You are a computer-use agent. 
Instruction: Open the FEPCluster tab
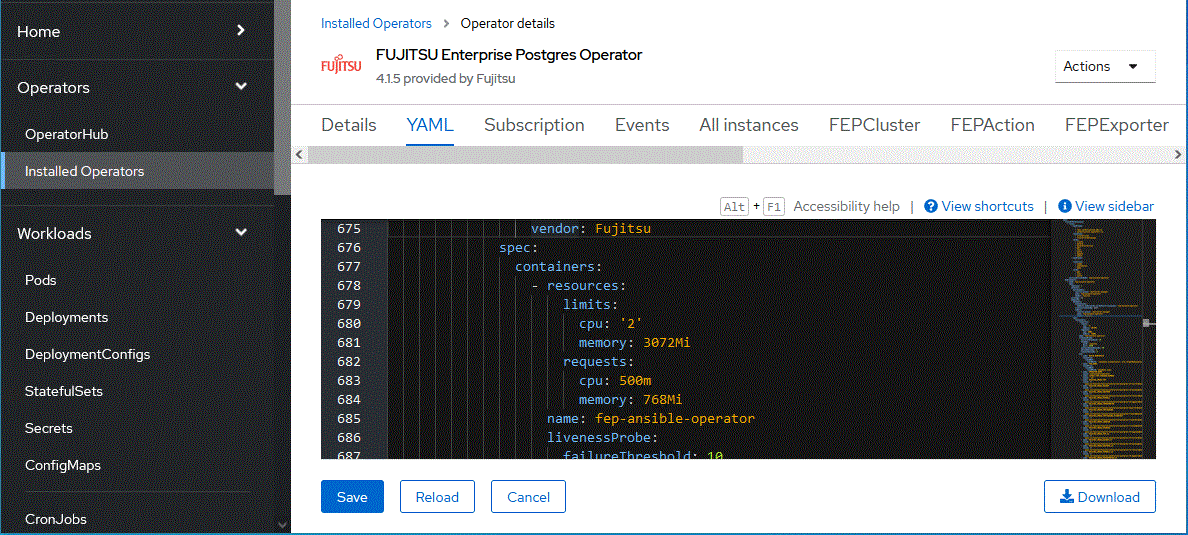click(x=874, y=125)
